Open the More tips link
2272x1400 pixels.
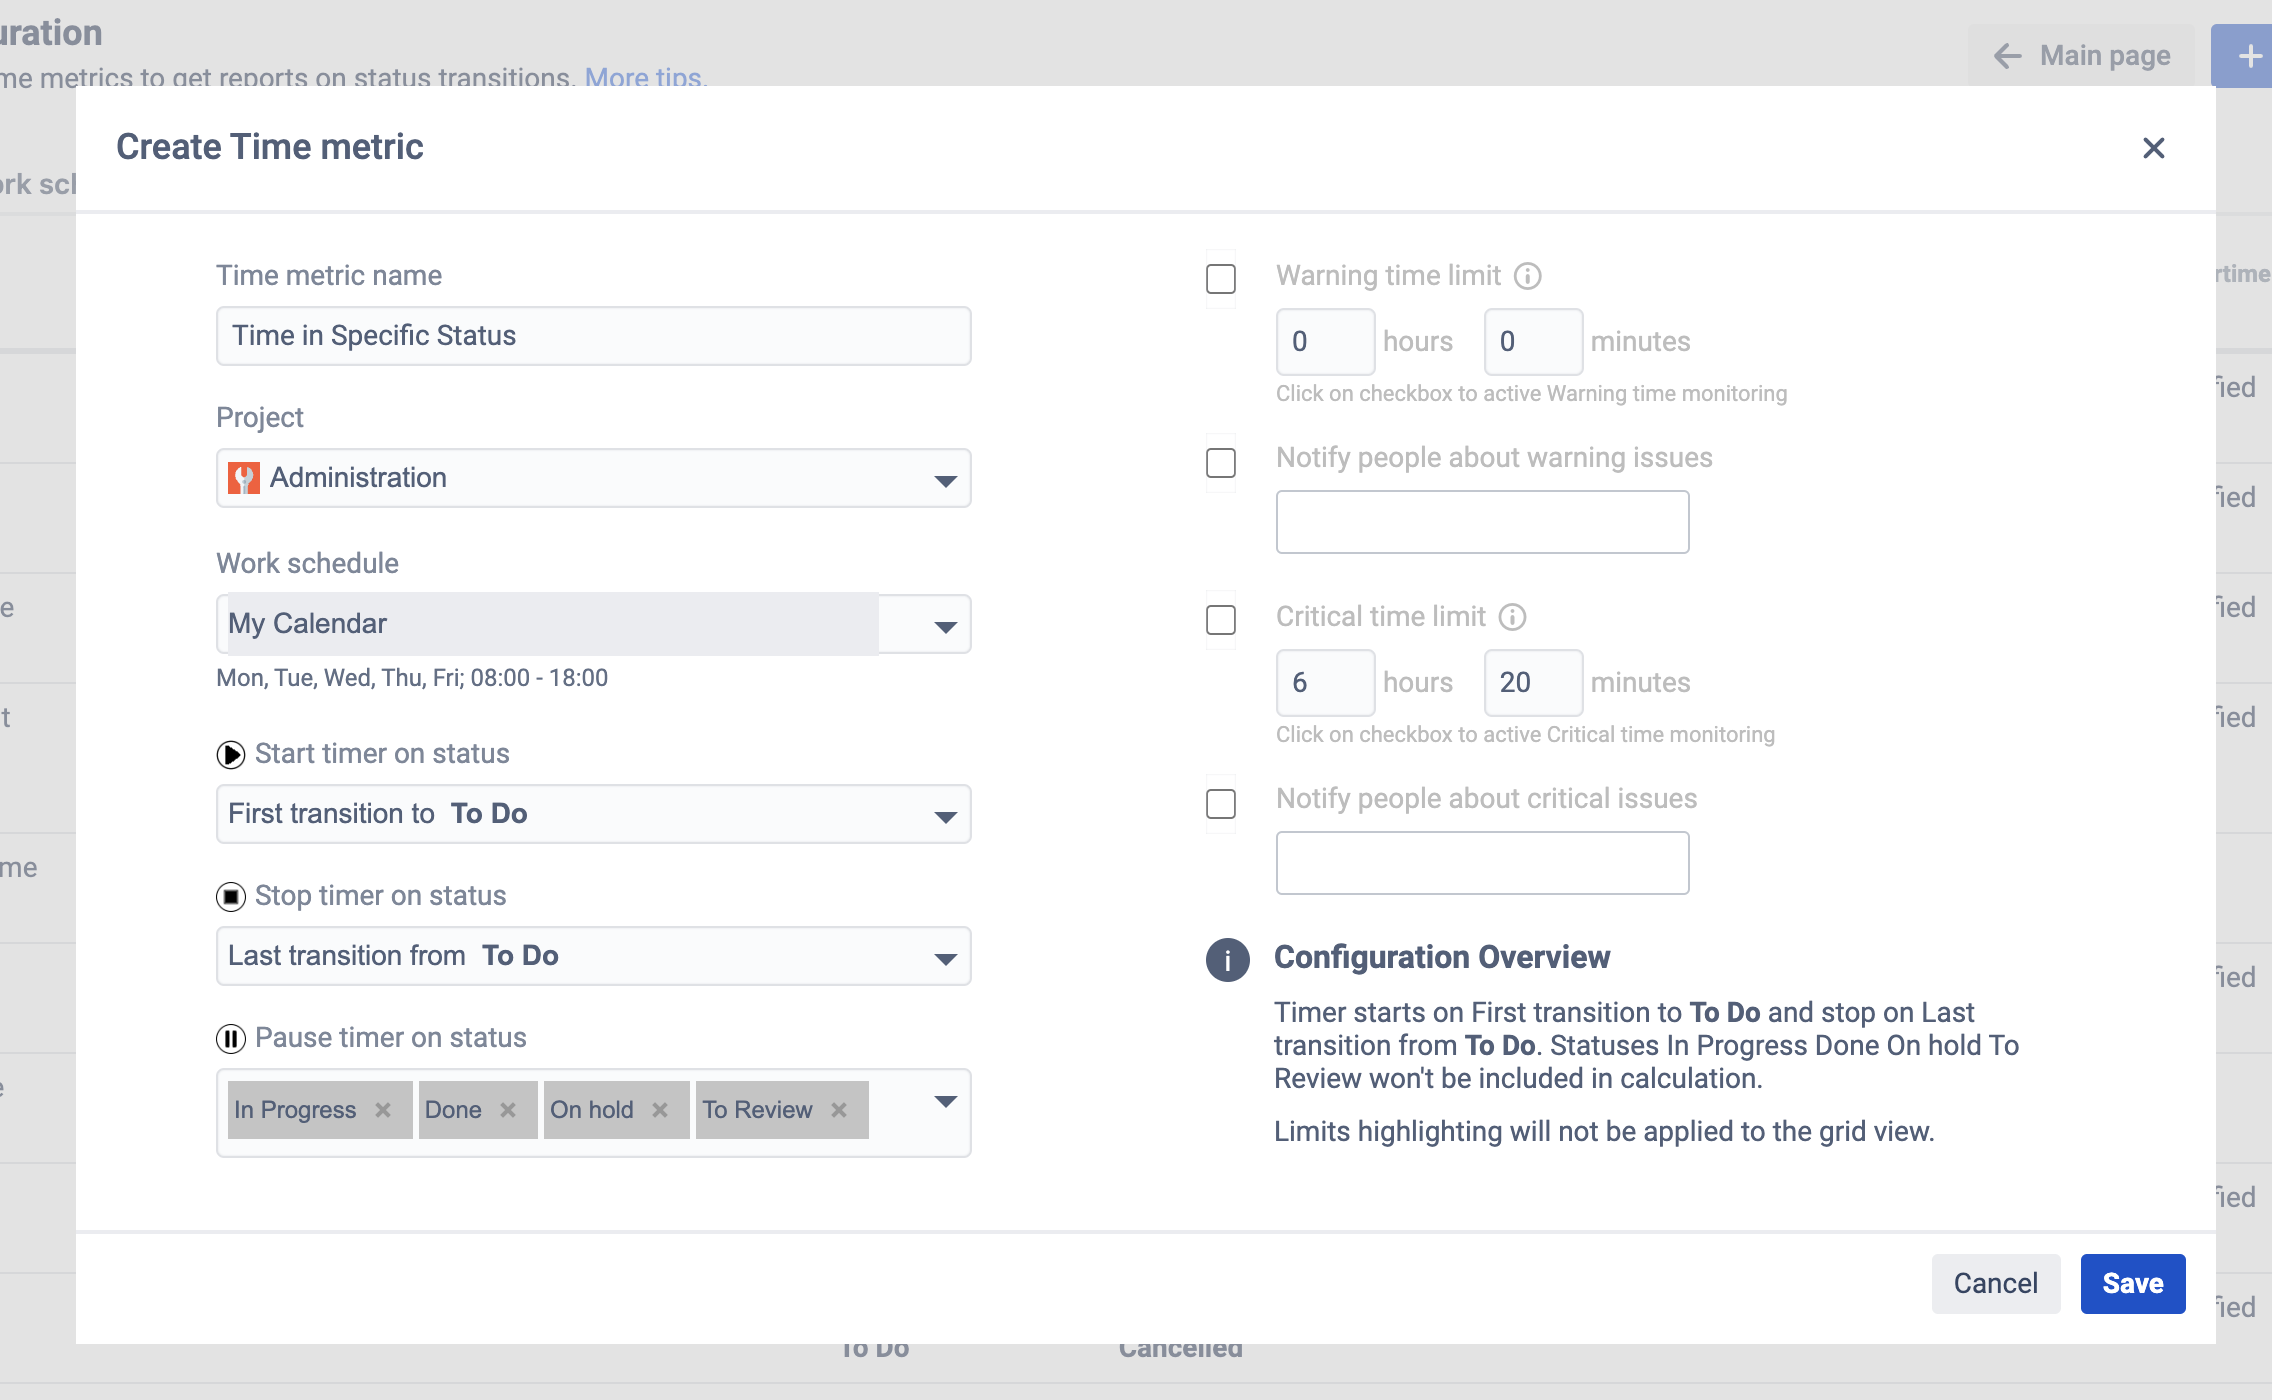pyautogui.click(x=644, y=76)
